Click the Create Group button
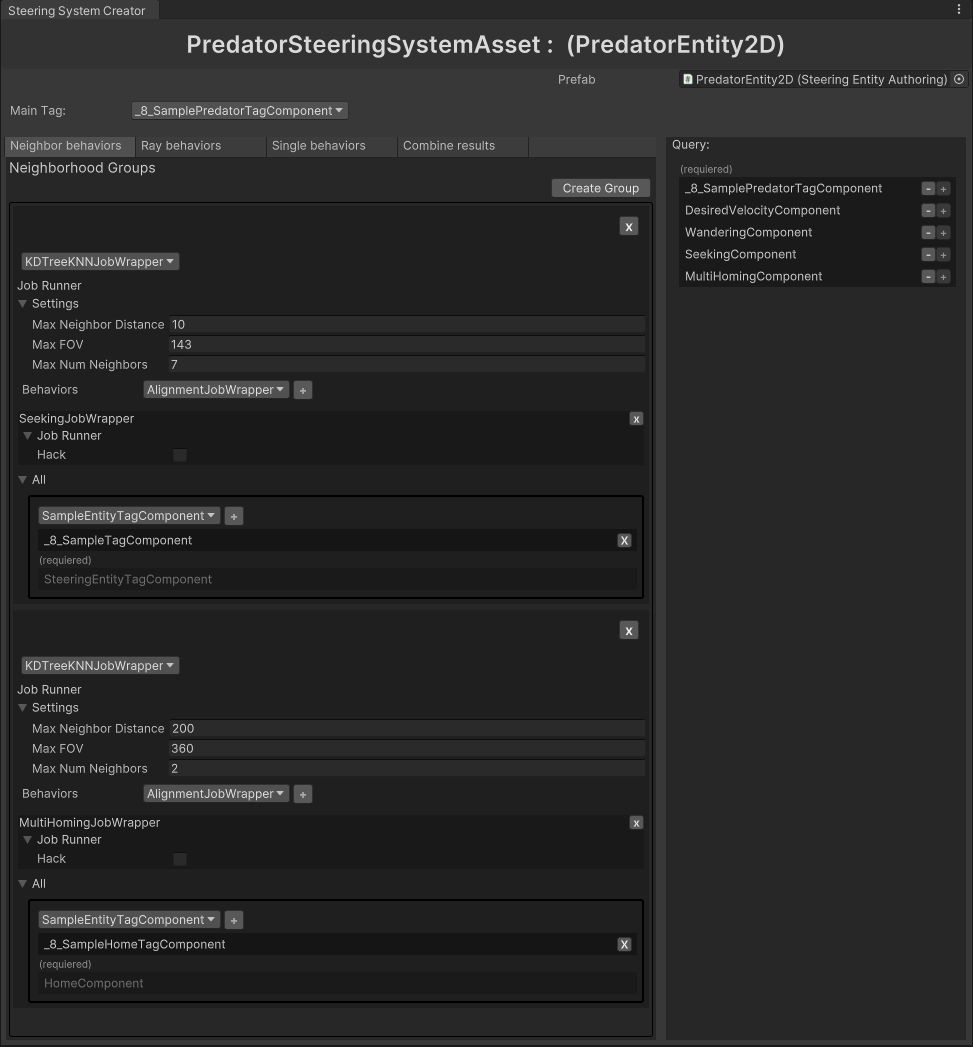This screenshot has height=1047, width=973. point(601,188)
